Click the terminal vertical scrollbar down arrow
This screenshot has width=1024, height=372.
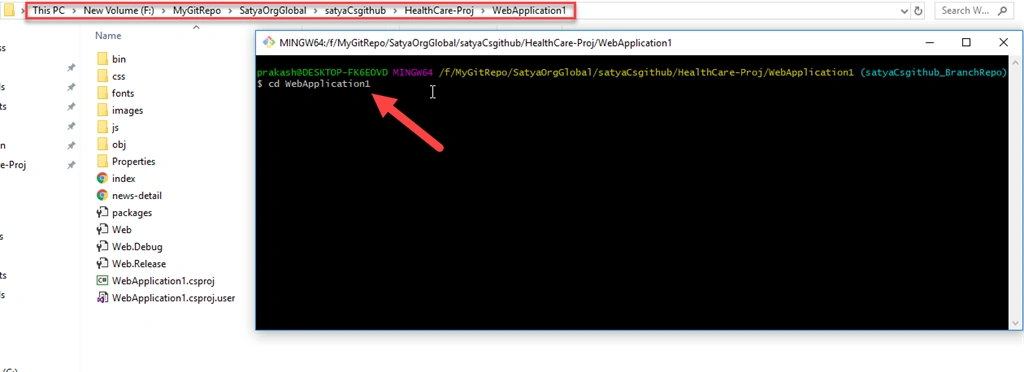click(1014, 324)
